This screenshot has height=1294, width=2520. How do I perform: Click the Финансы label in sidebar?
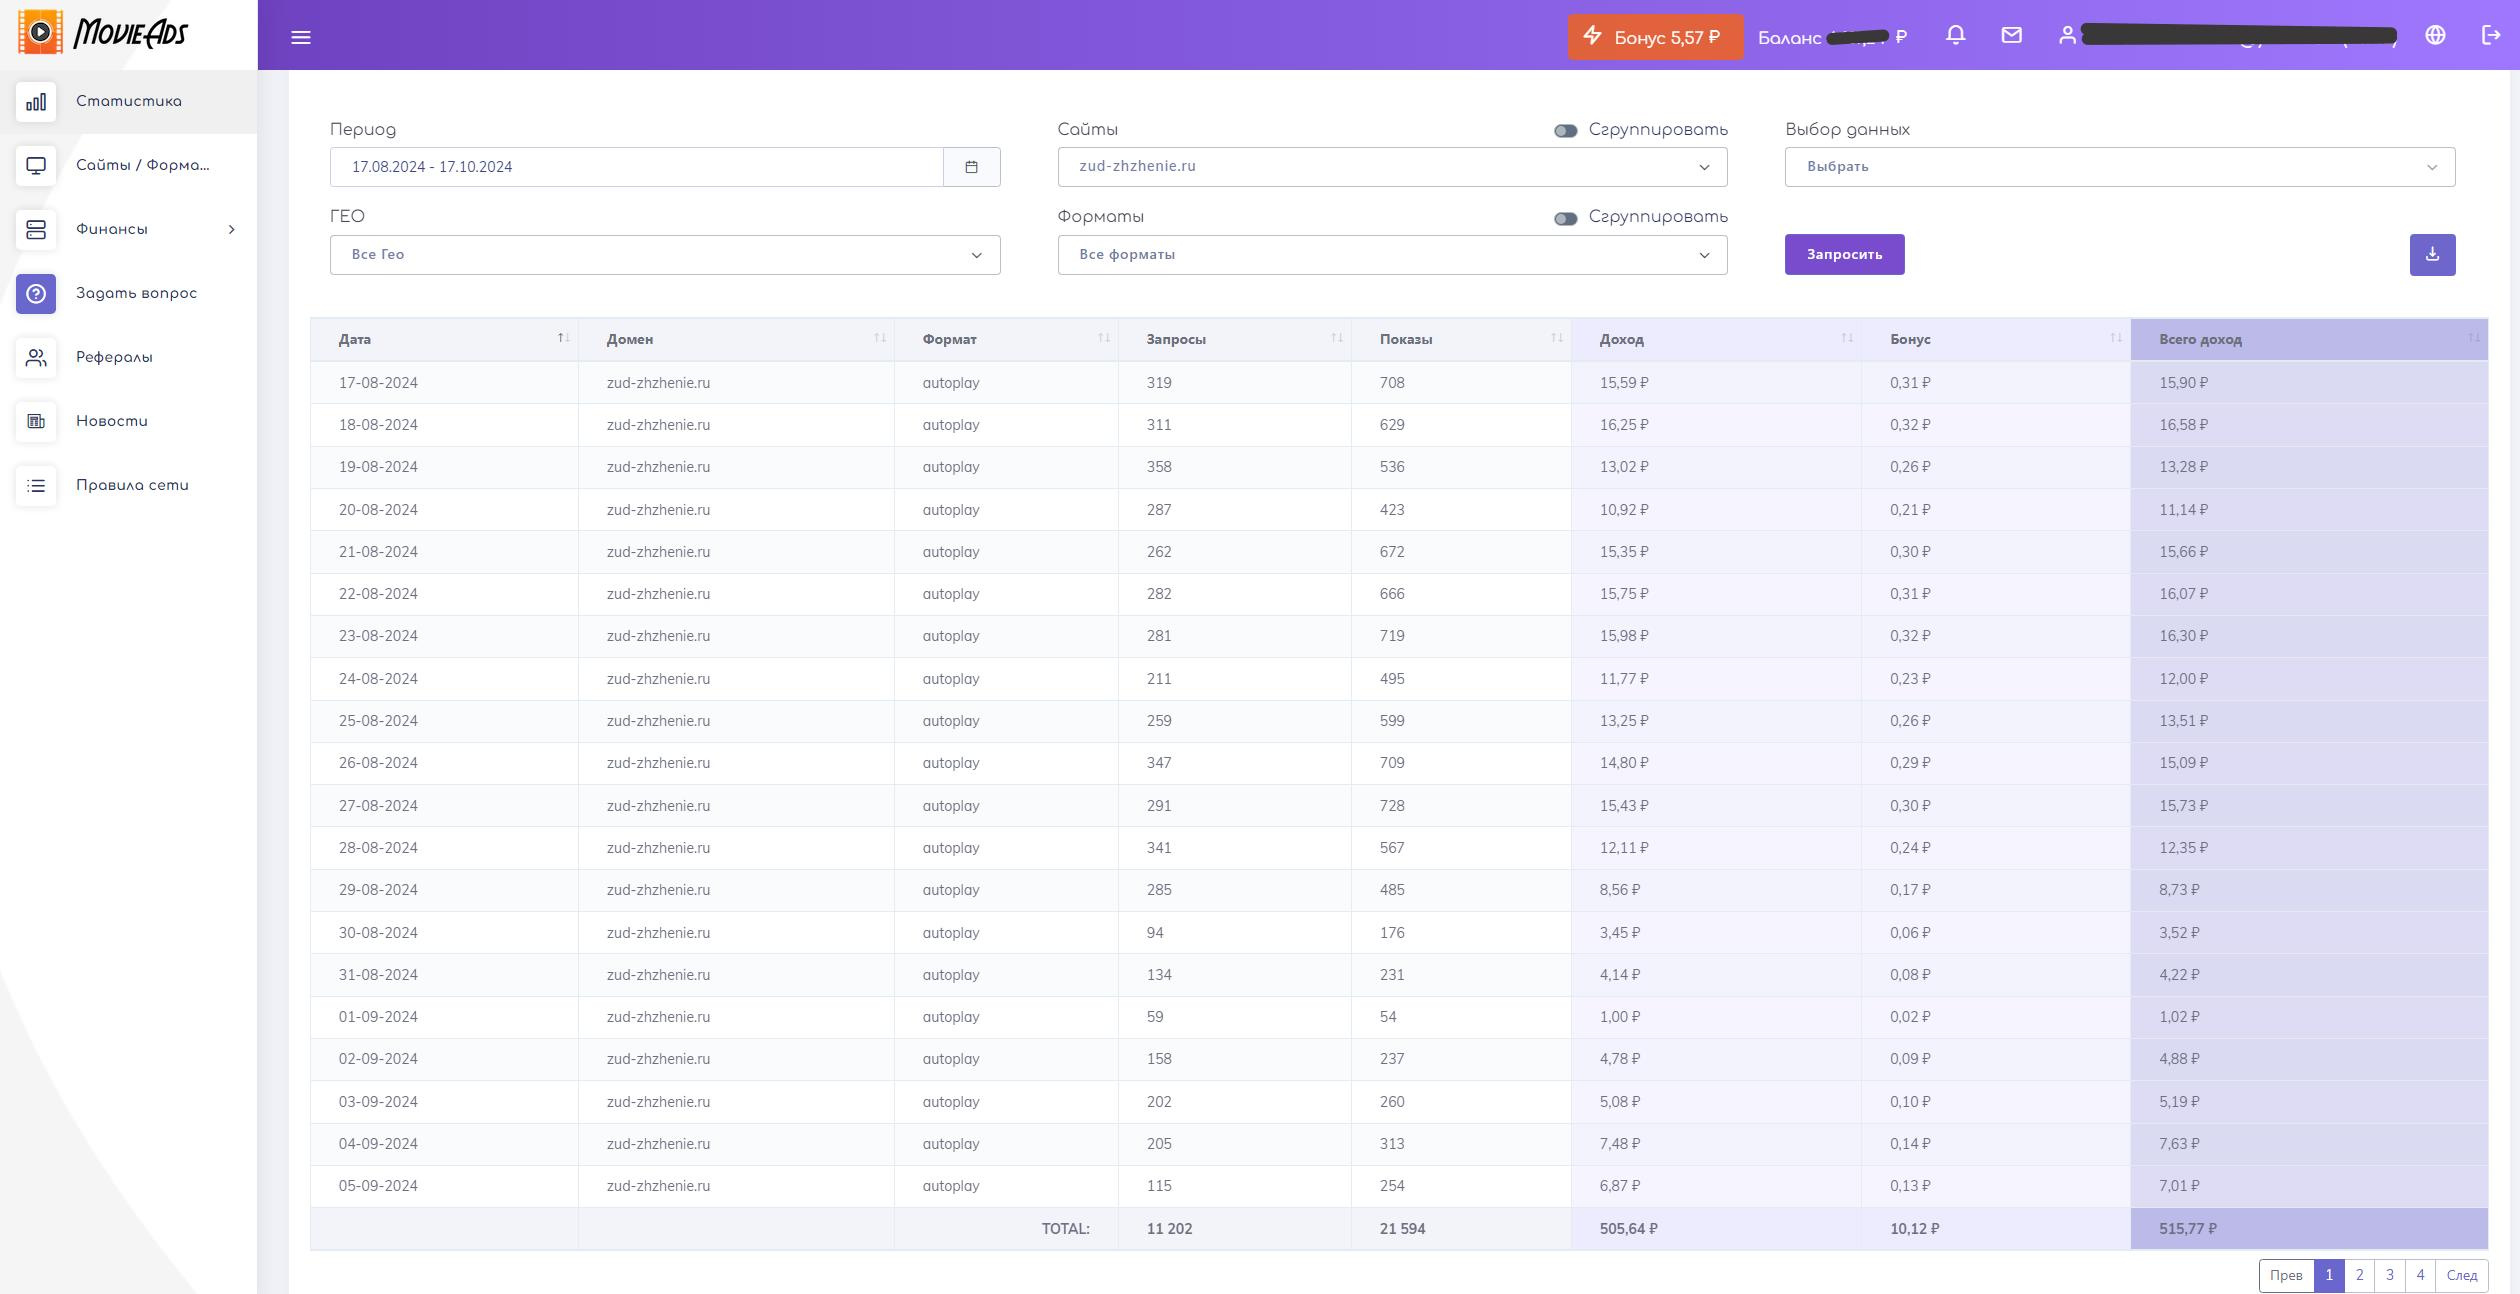112,230
